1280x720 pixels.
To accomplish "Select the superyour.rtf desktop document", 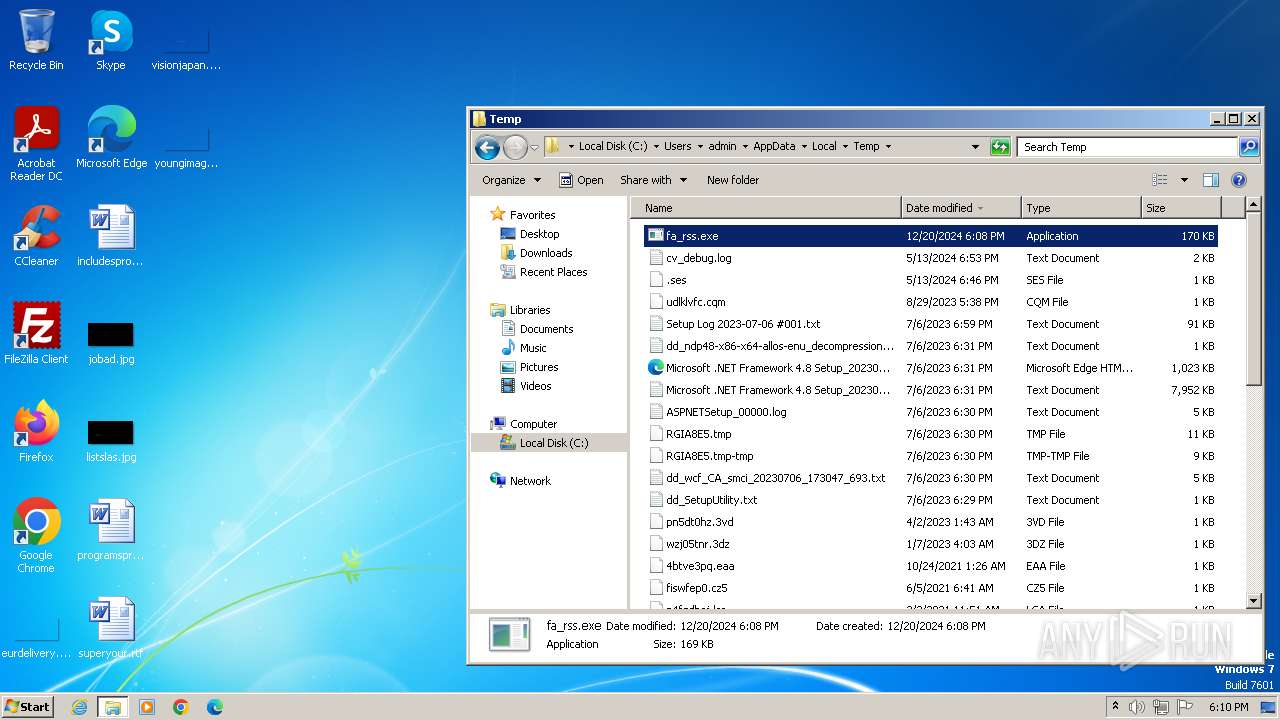I will [110, 627].
